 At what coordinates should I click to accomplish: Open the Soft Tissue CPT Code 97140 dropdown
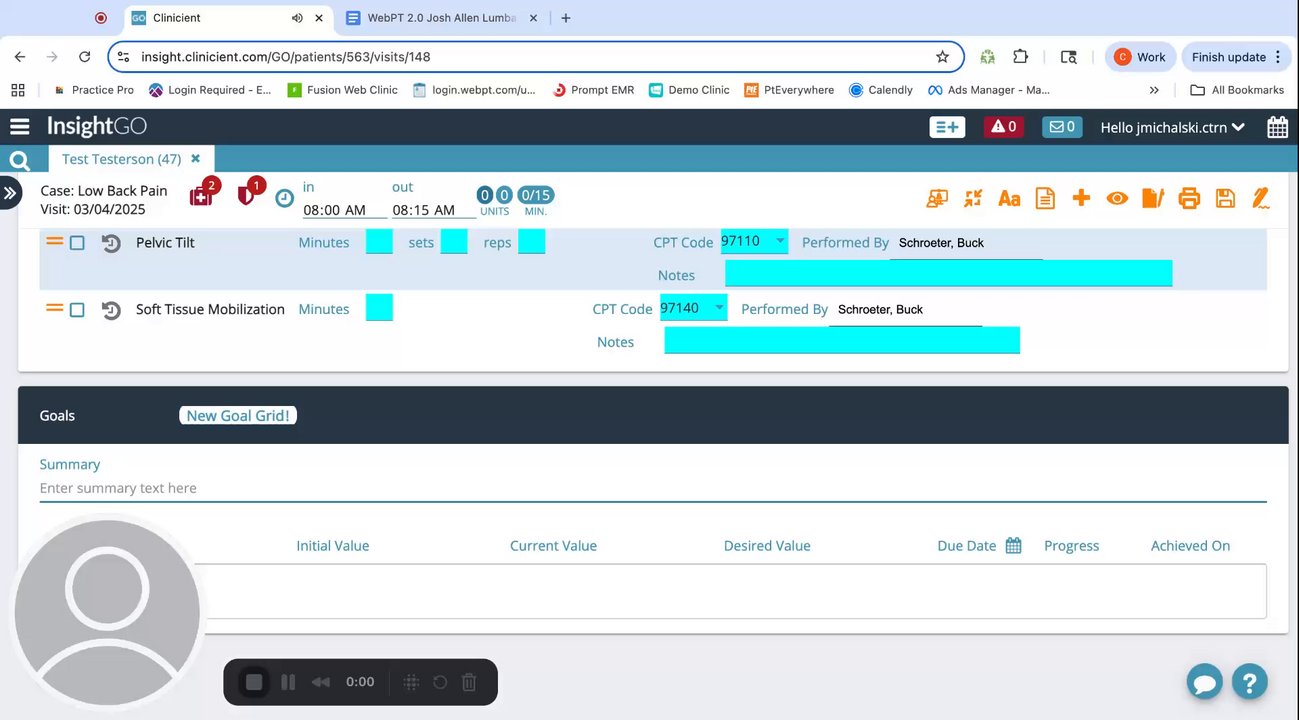(x=693, y=308)
